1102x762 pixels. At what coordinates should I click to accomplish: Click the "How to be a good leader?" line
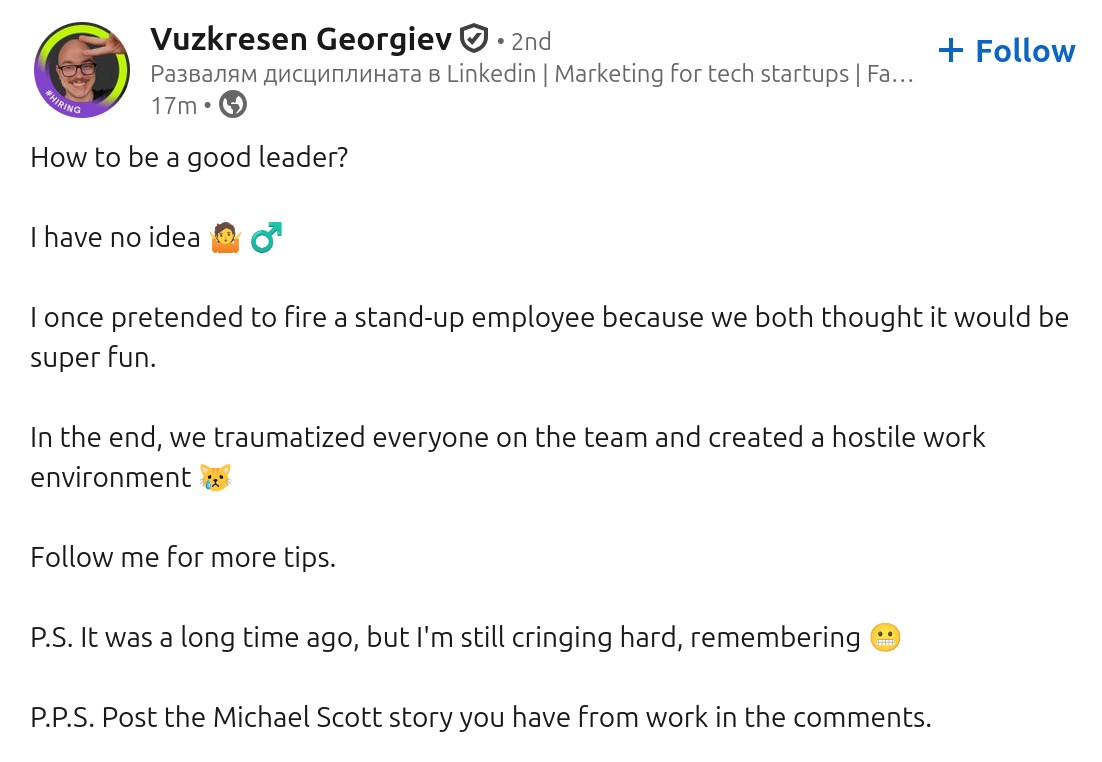coord(189,157)
